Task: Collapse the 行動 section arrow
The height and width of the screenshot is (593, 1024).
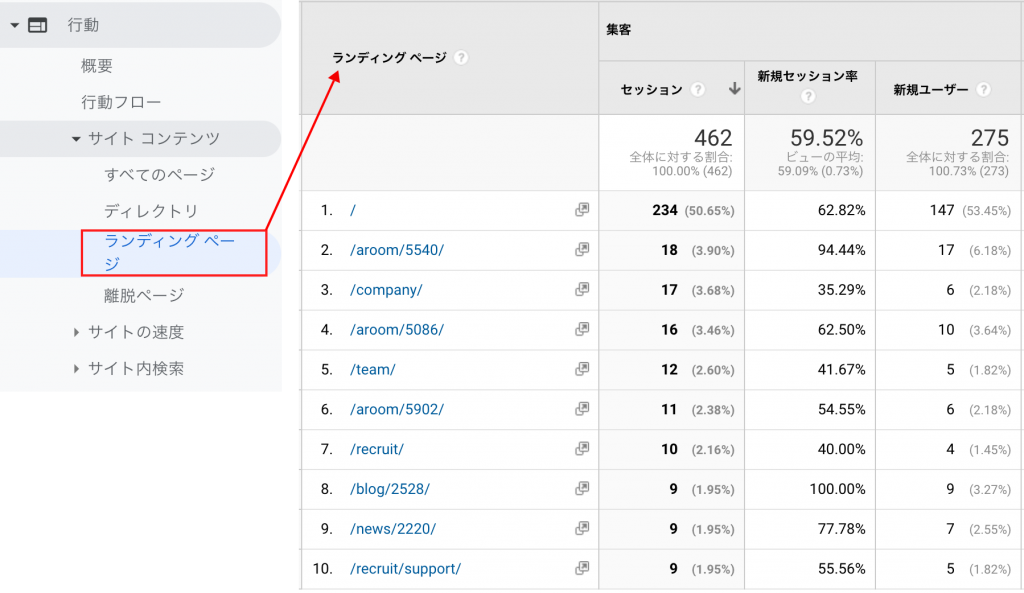Action: pos(15,26)
